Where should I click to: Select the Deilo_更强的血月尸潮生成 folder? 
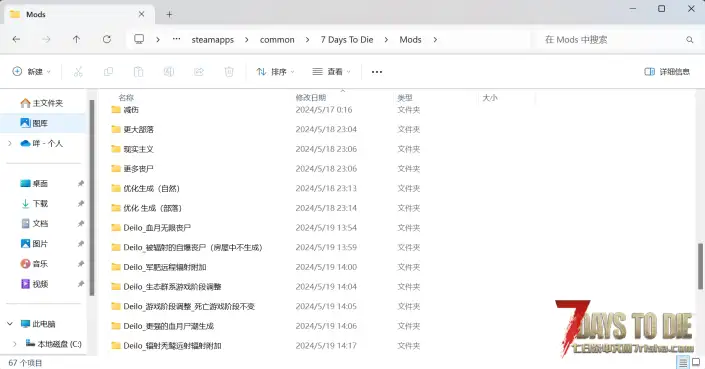162,326
